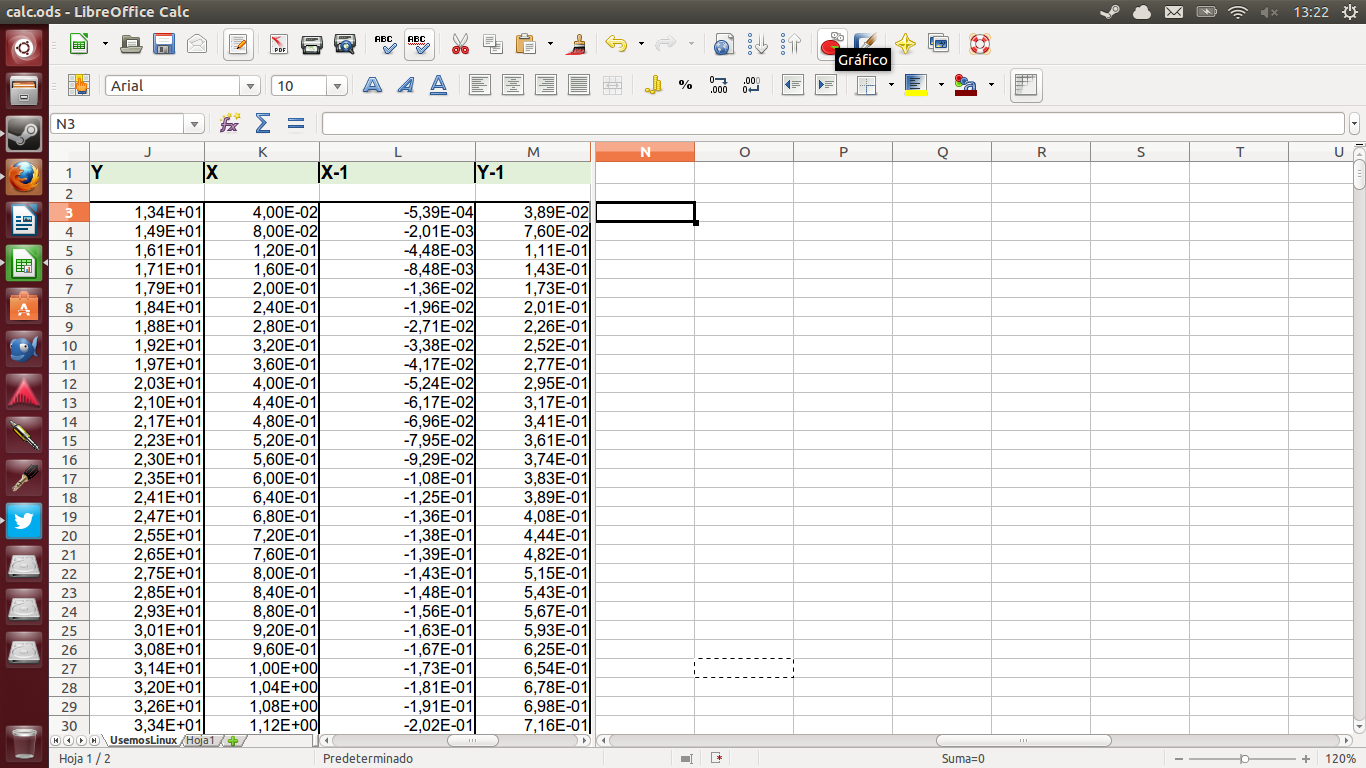Apply currency number format
The image size is (1366, 768).
point(653,85)
